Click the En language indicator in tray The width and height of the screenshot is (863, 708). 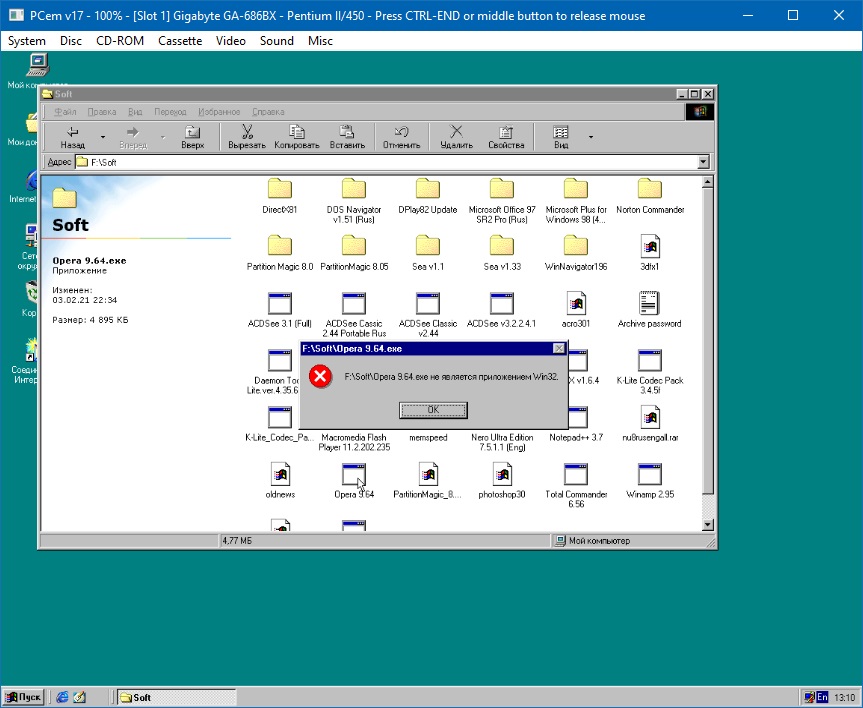pos(822,697)
